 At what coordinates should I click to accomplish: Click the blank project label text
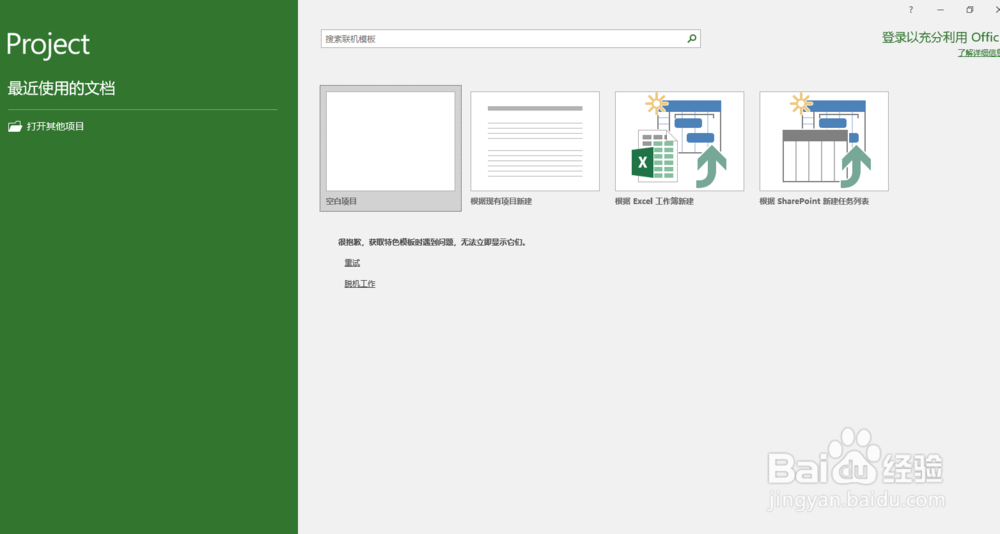pyautogui.click(x=341, y=201)
